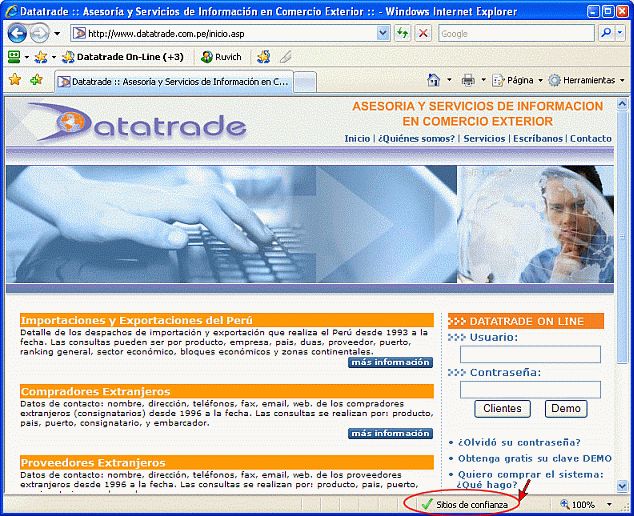Open the dropdown next to the green toolbar icon
The image size is (634, 516).
pos(27,57)
